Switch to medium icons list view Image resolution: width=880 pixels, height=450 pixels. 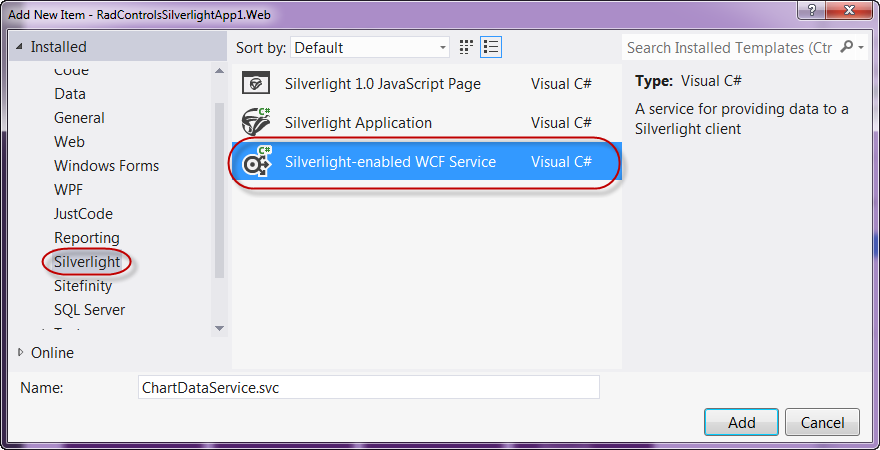491,47
